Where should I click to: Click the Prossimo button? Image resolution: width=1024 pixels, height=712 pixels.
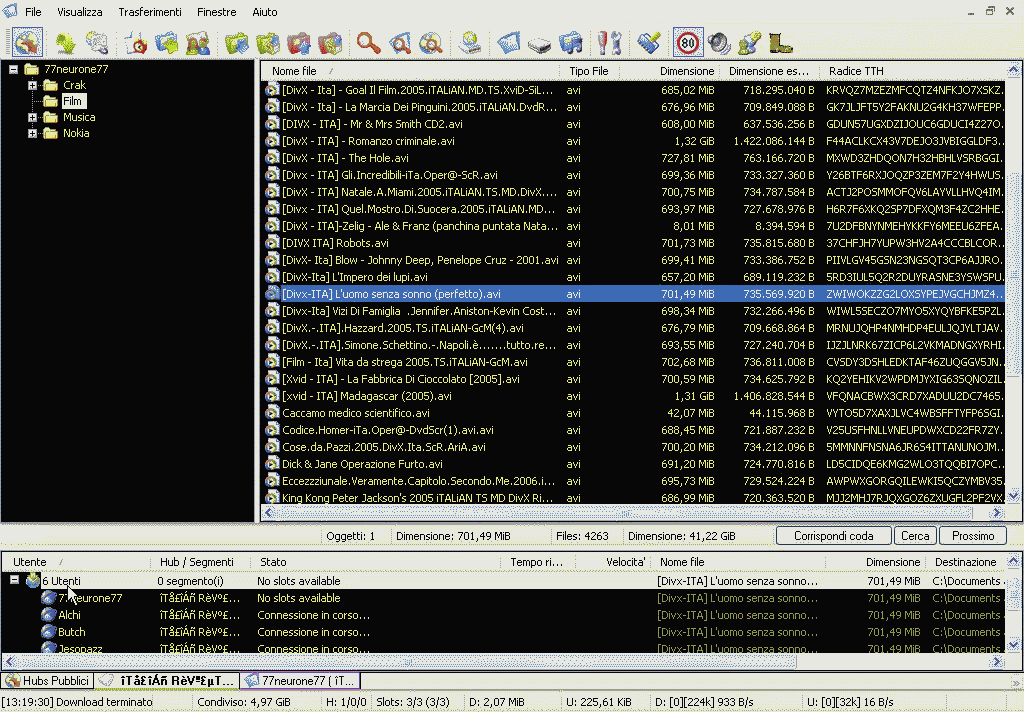click(972, 536)
